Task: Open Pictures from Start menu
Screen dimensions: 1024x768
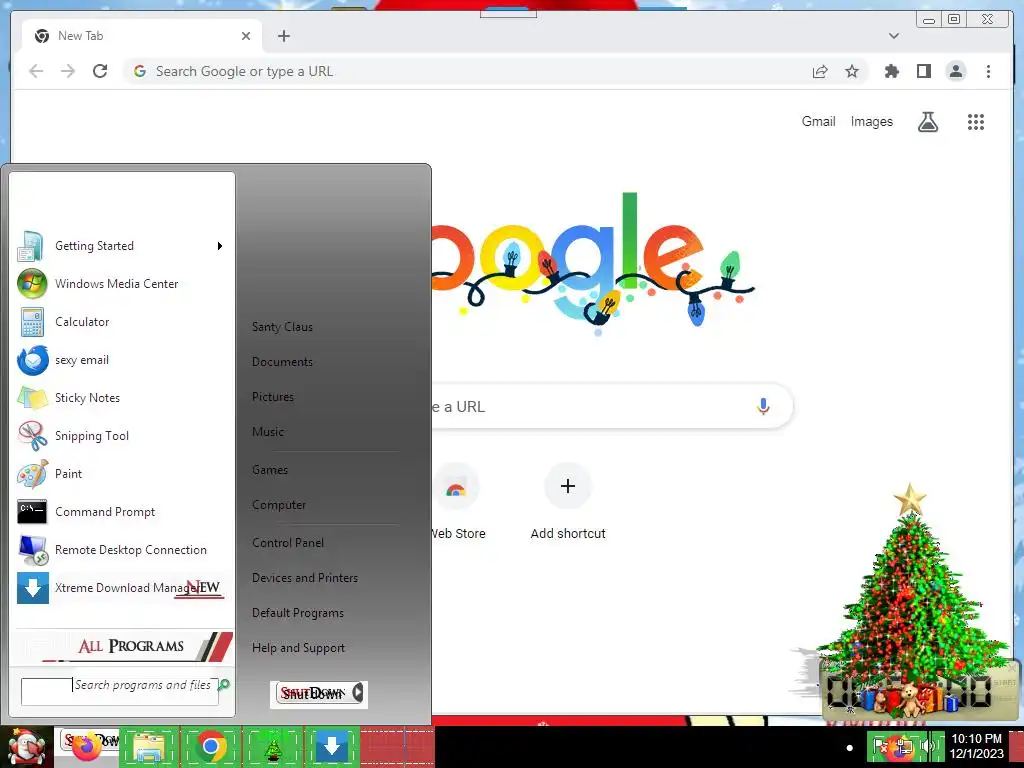Action: click(273, 397)
